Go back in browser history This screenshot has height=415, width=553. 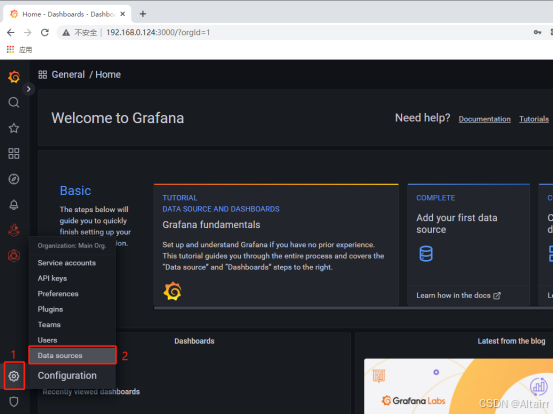pos(11,32)
